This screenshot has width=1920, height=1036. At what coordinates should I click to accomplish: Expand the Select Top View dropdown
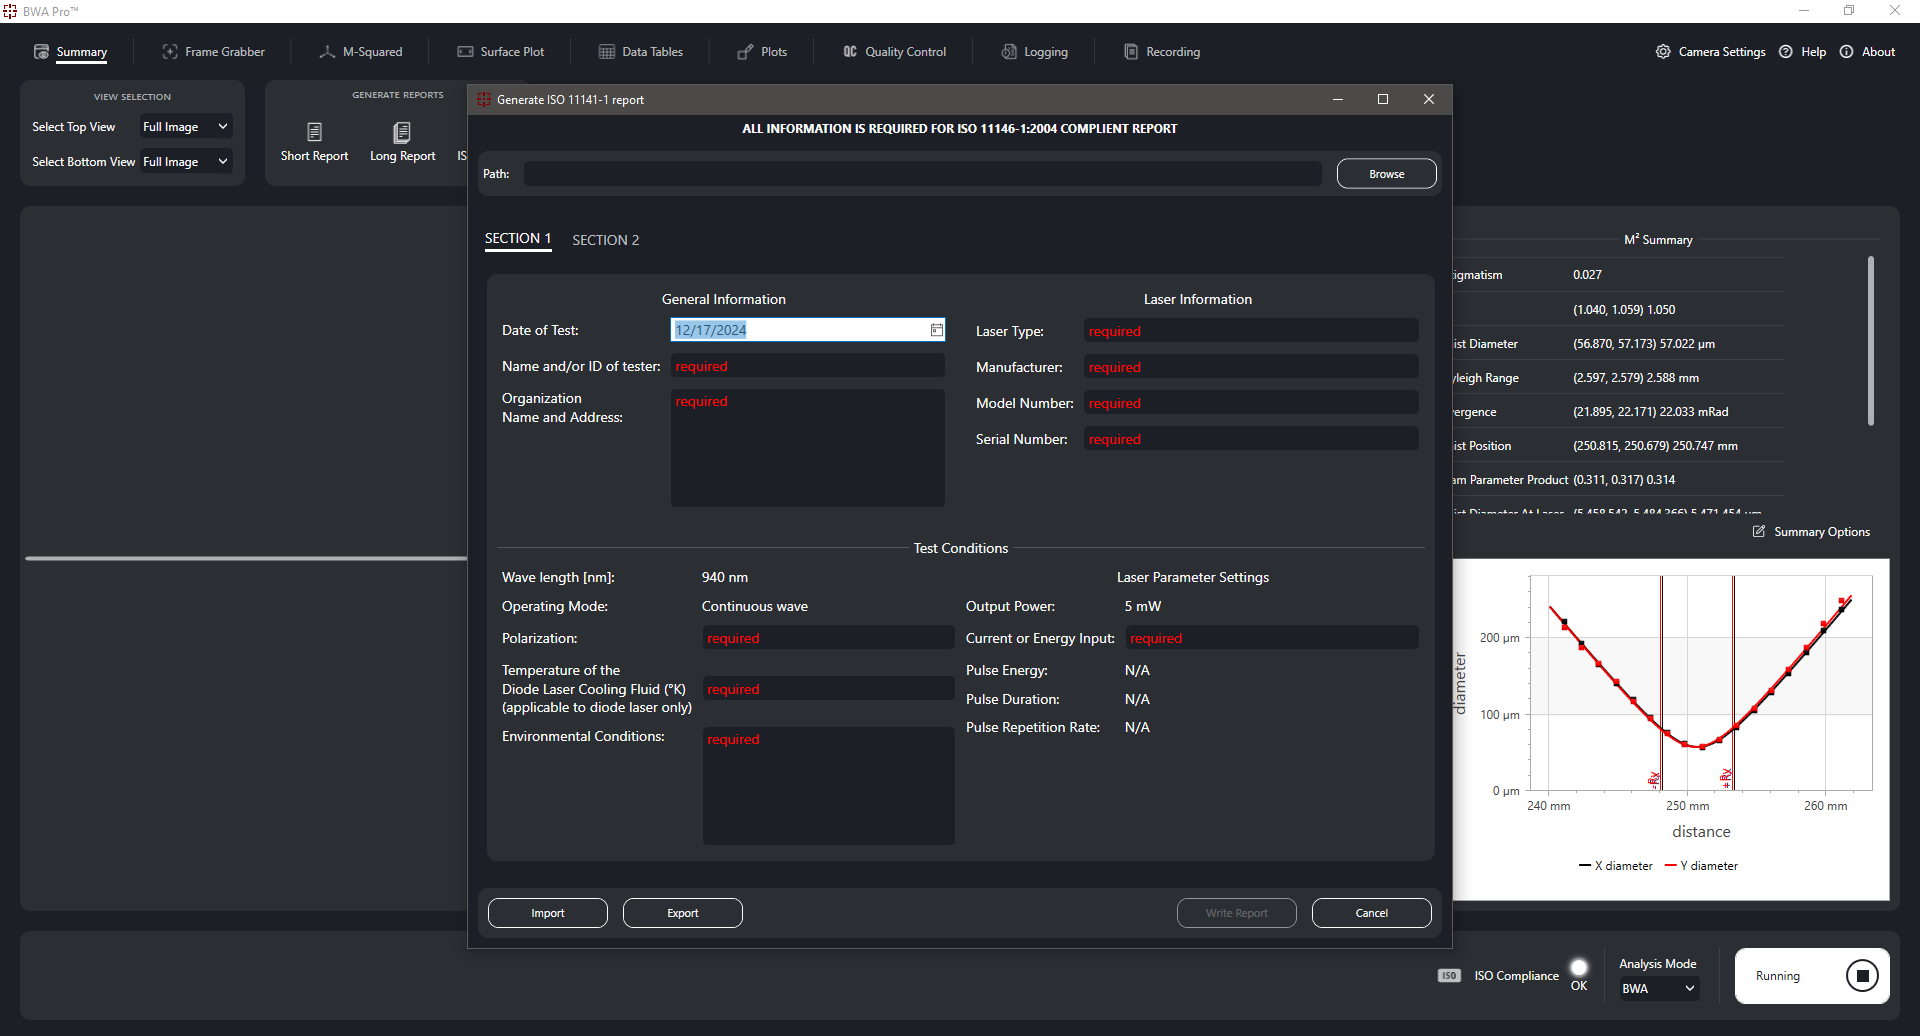(186, 127)
